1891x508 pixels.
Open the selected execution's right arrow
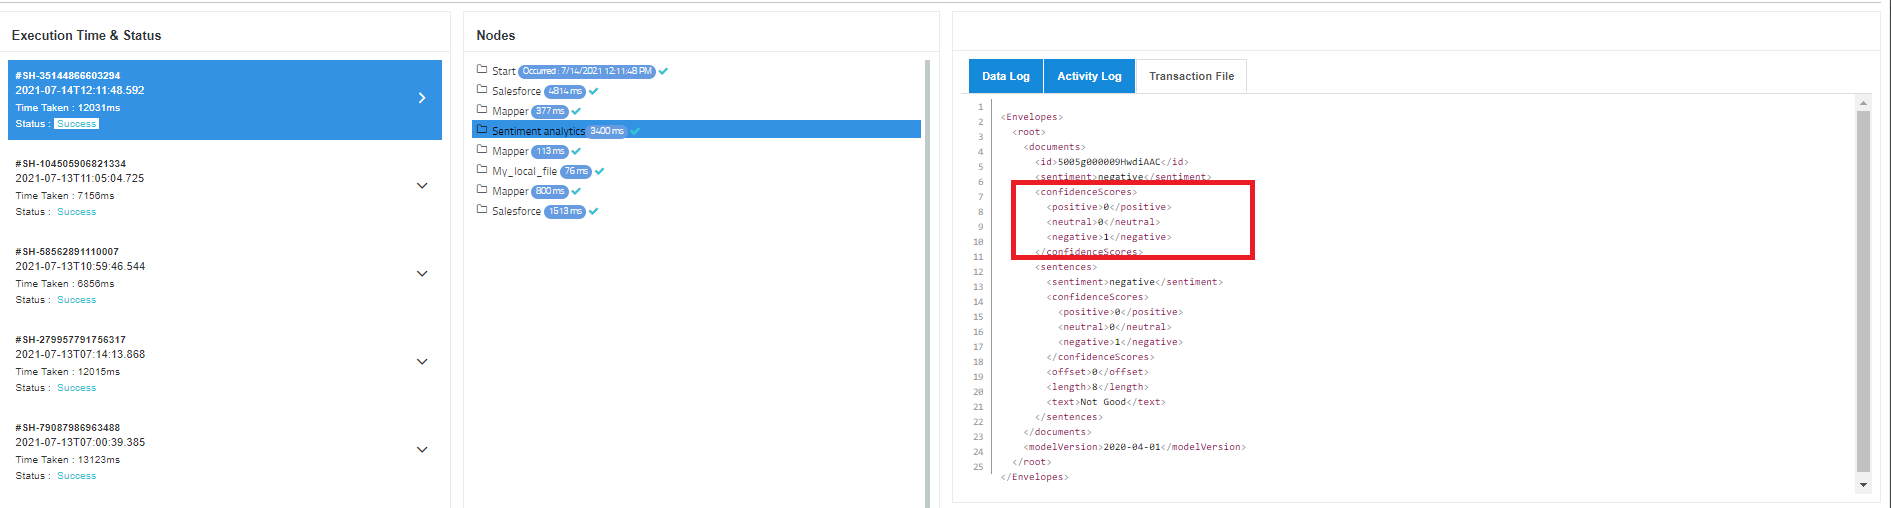point(422,98)
